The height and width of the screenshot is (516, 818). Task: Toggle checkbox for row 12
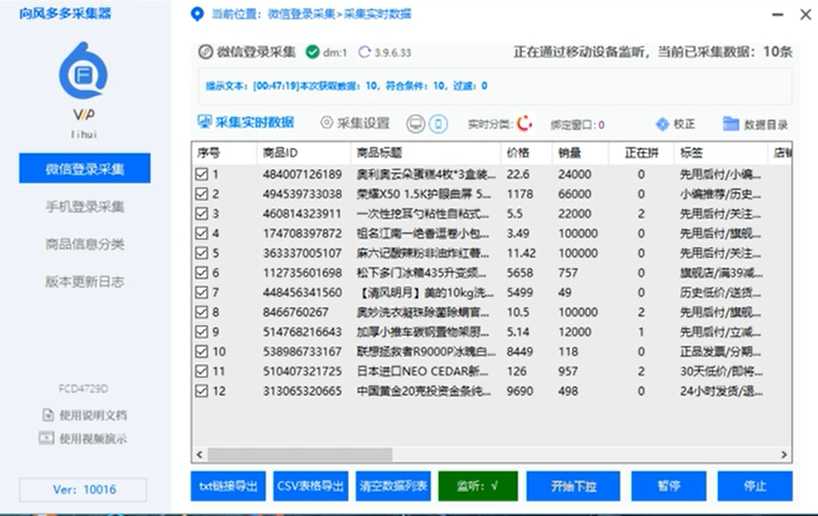[x=201, y=391]
